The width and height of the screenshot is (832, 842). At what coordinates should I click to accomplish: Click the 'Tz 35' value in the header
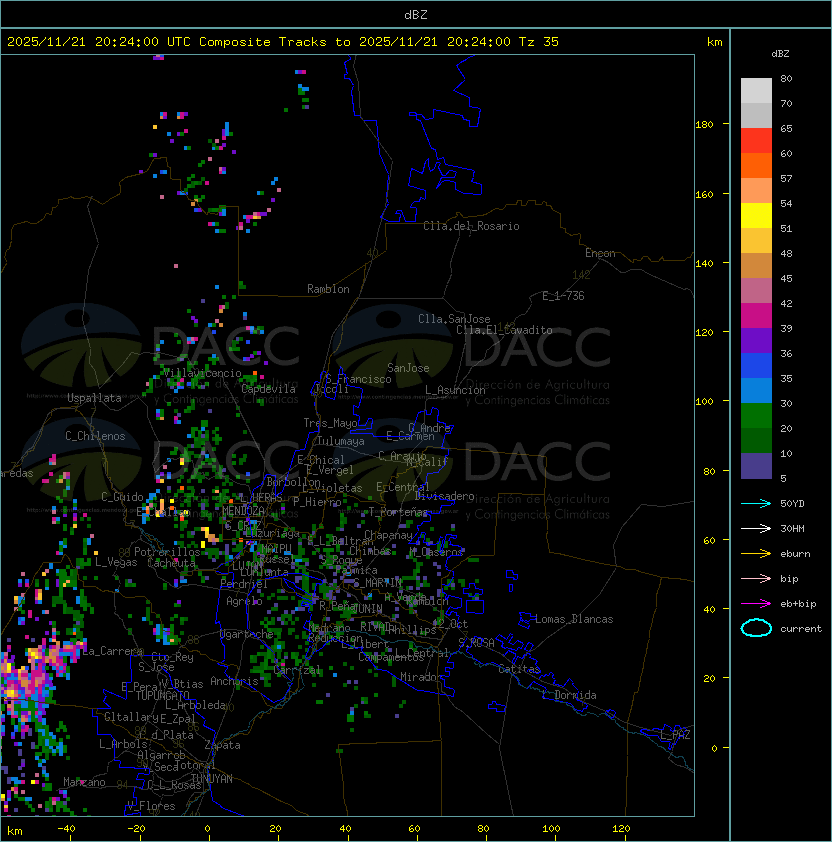tap(539, 42)
